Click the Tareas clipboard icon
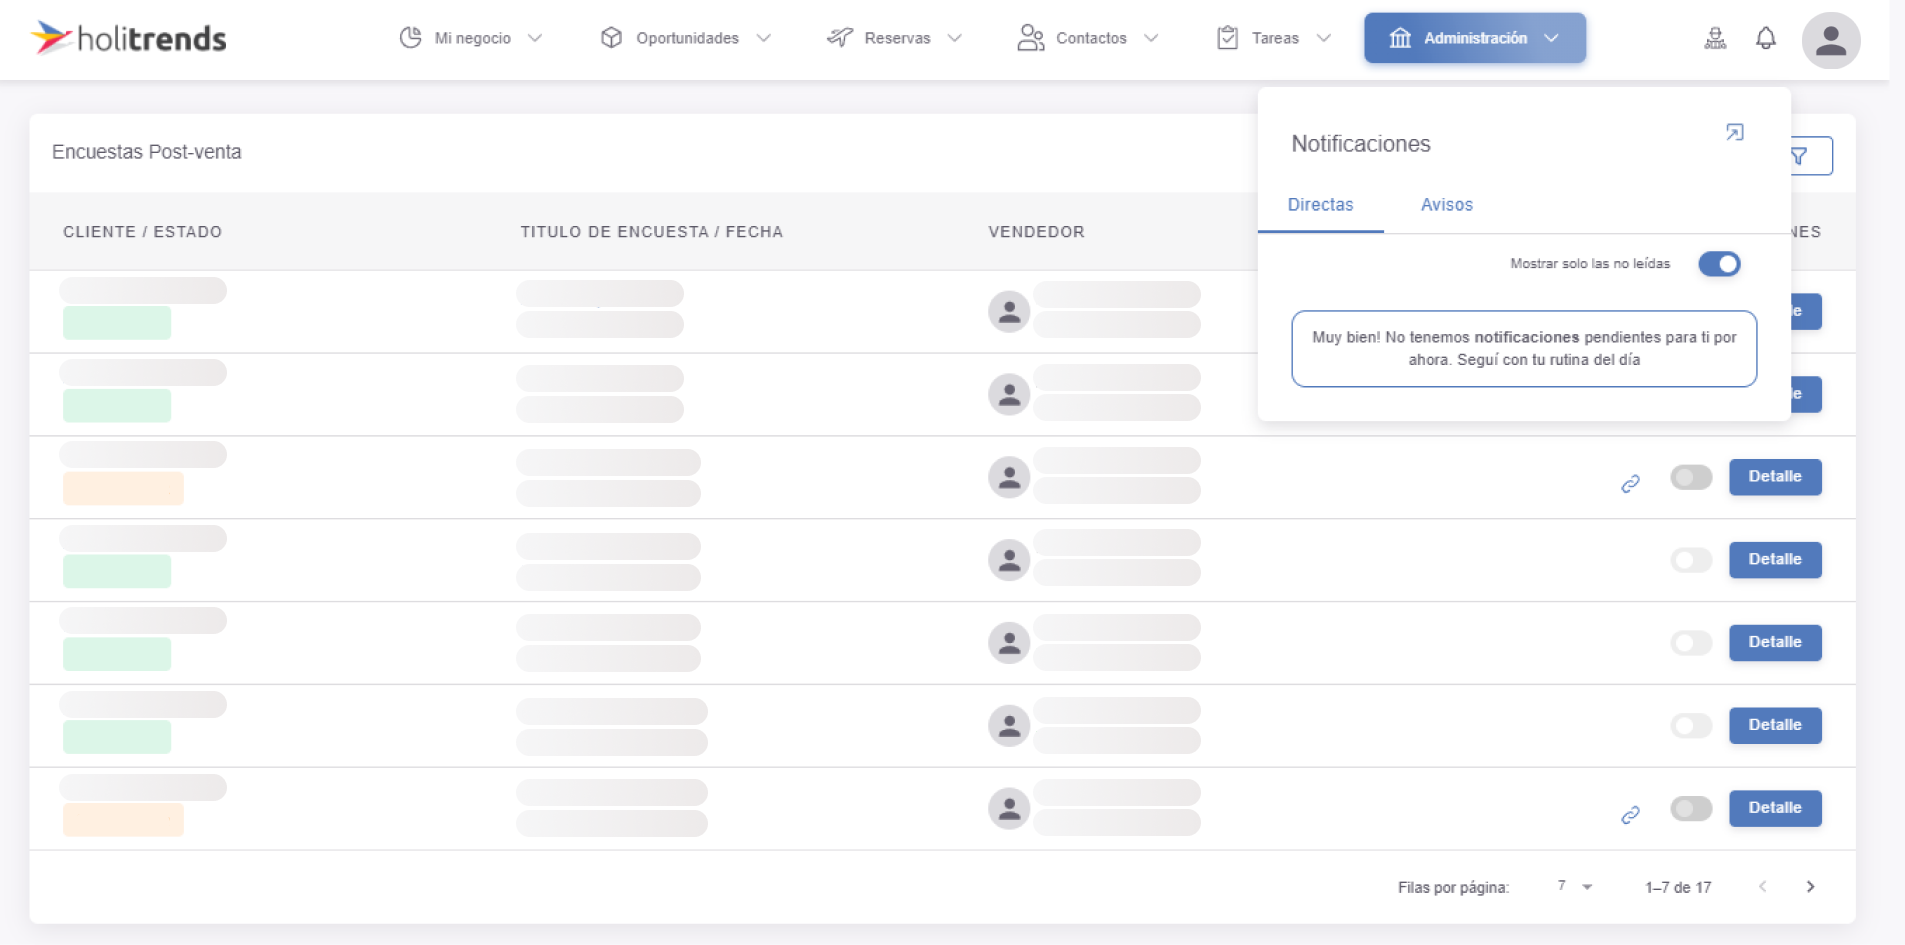Viewport: 1905px width, 945px height. 1227,38
